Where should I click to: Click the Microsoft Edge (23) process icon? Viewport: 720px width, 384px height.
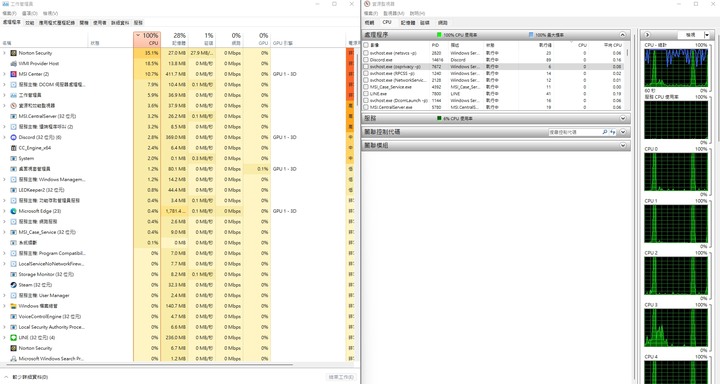click(13, 211)
